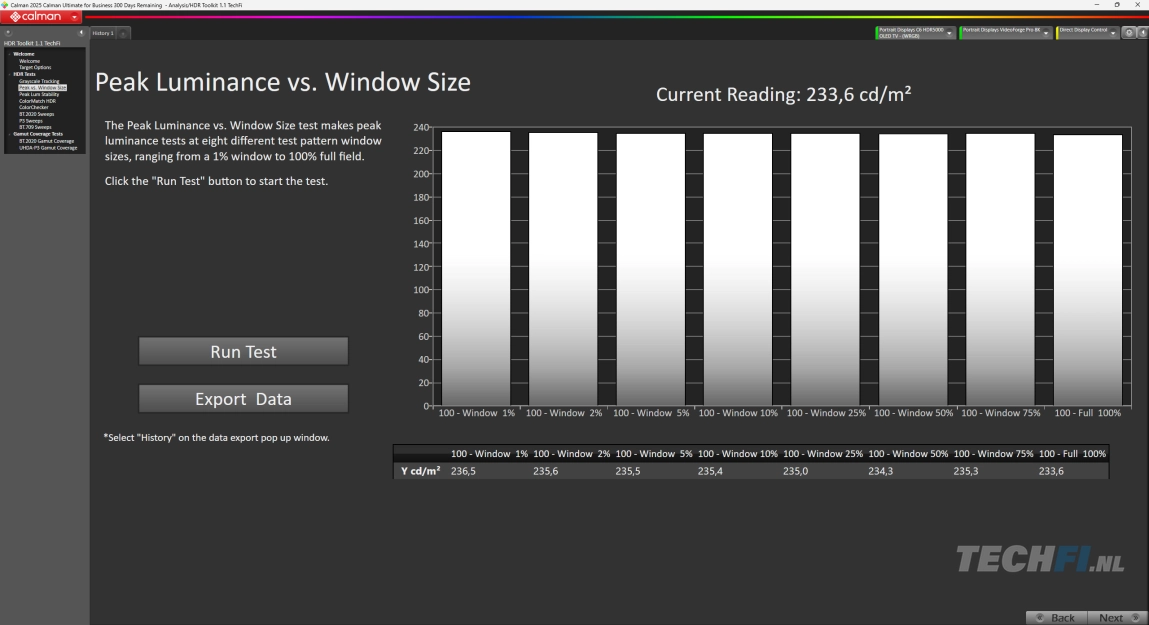Open the Calman main menu dropdown arrow
Image resolution: width=1149 pixels, height=625 pixels.
coord(76,17)
